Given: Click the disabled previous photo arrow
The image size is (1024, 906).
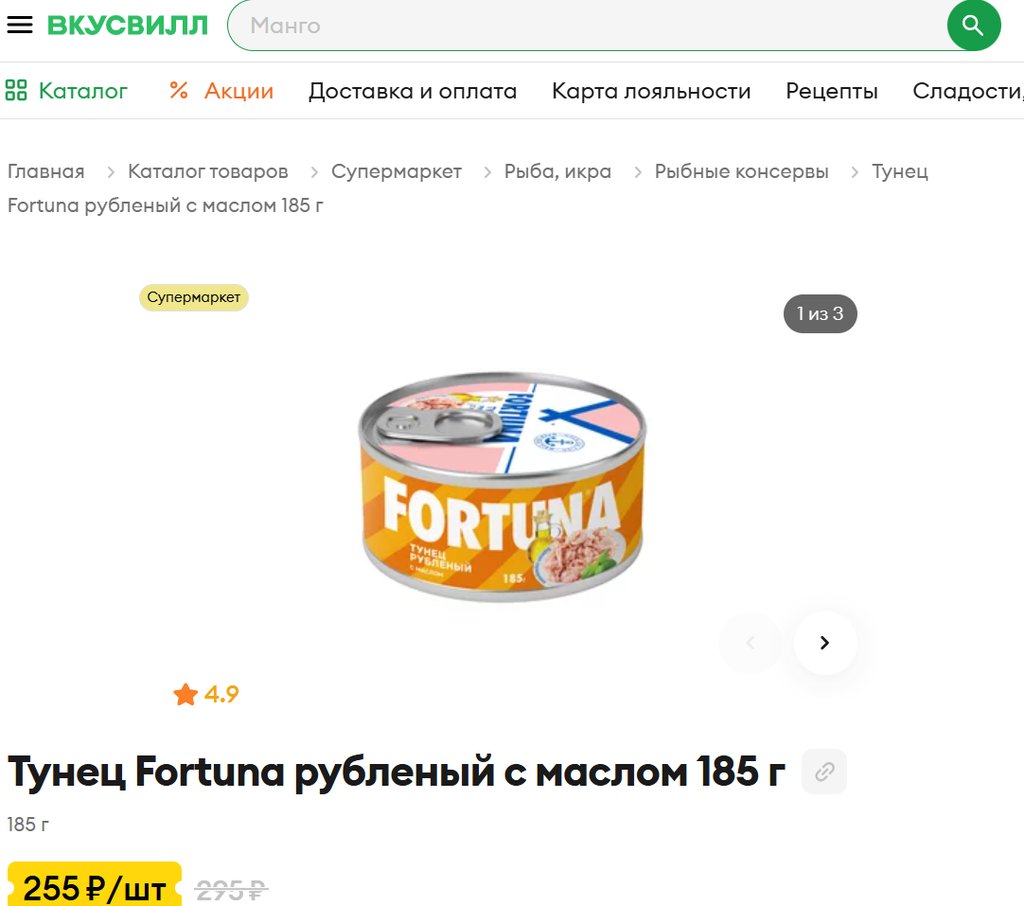Looking at the screenshot, I should click(750, 643).
